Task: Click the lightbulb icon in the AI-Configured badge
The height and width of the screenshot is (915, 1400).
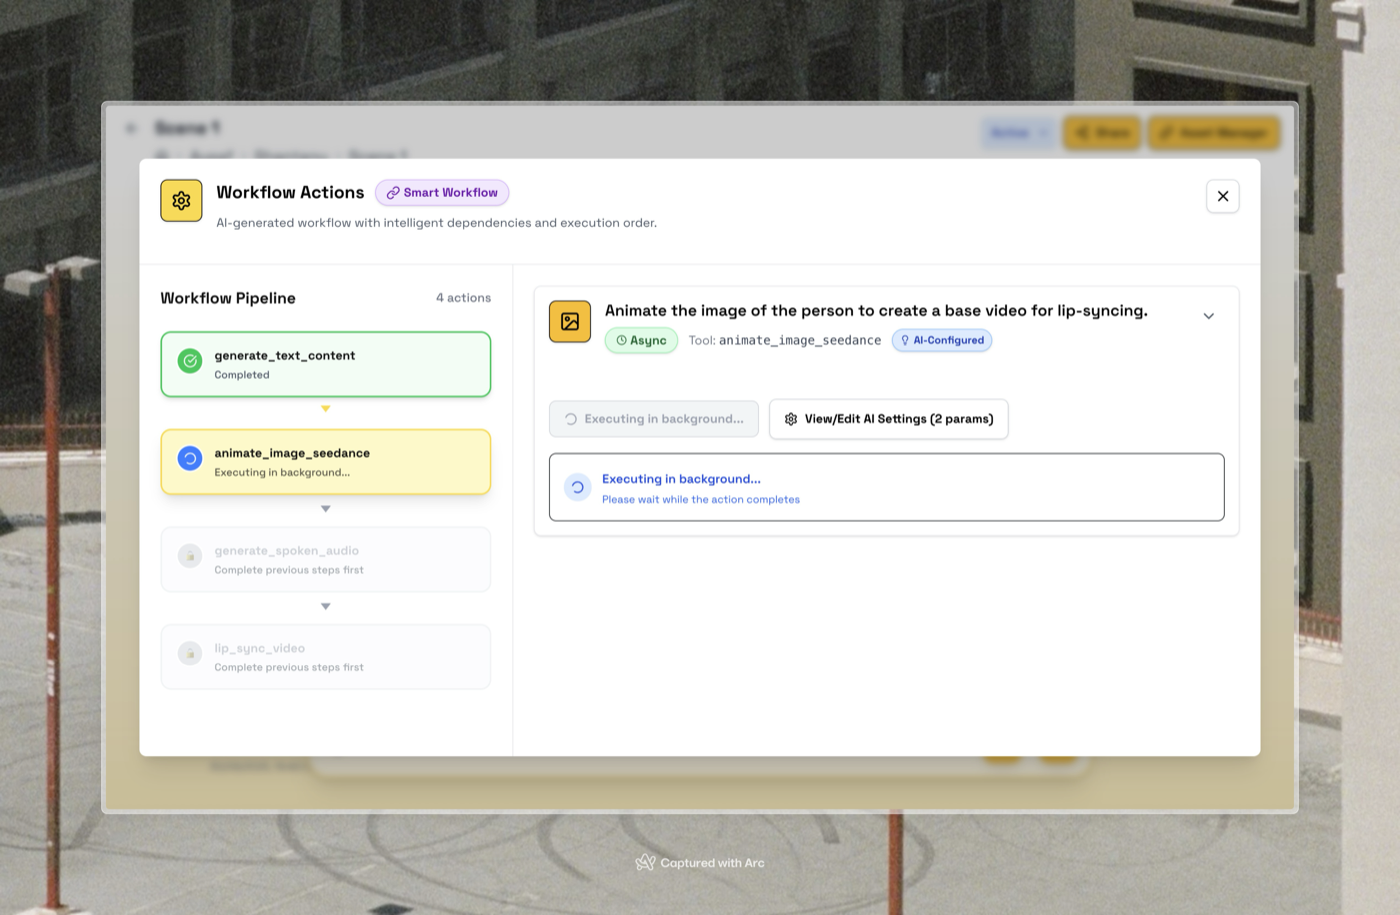Action: (904, 340)
